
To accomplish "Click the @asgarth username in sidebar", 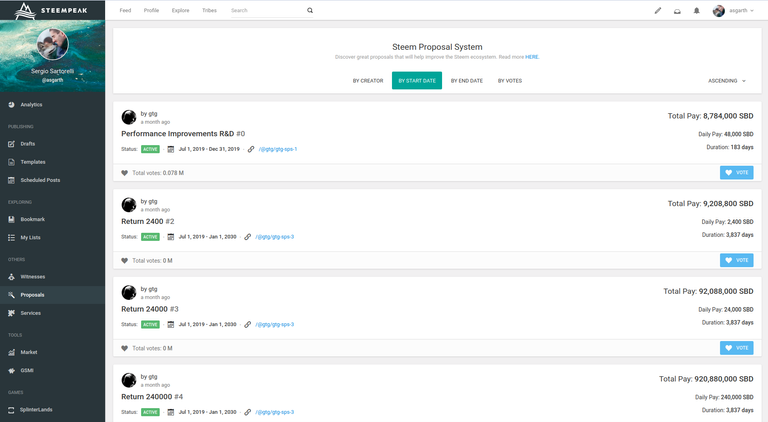I will (52, 80).
